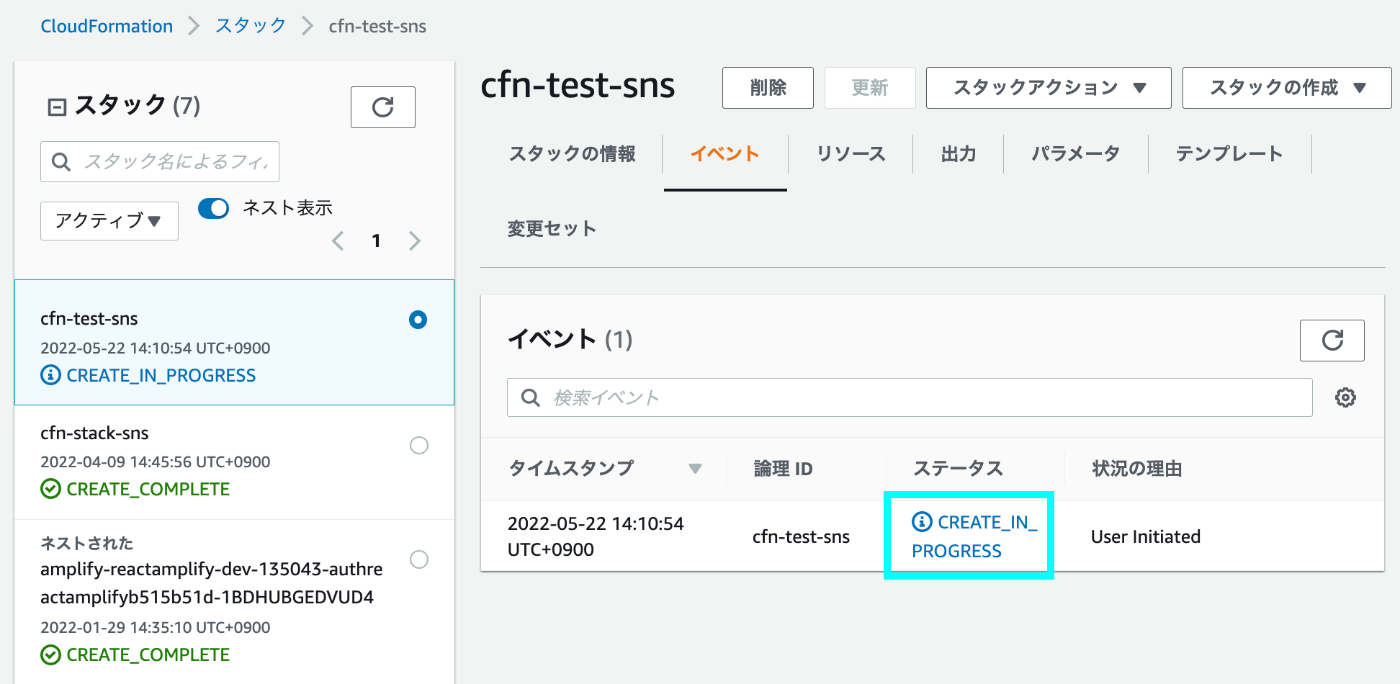Select cfn-test-sns stack name in list
This screenshot has width=1400, height=684.
(x=89, y=319)
